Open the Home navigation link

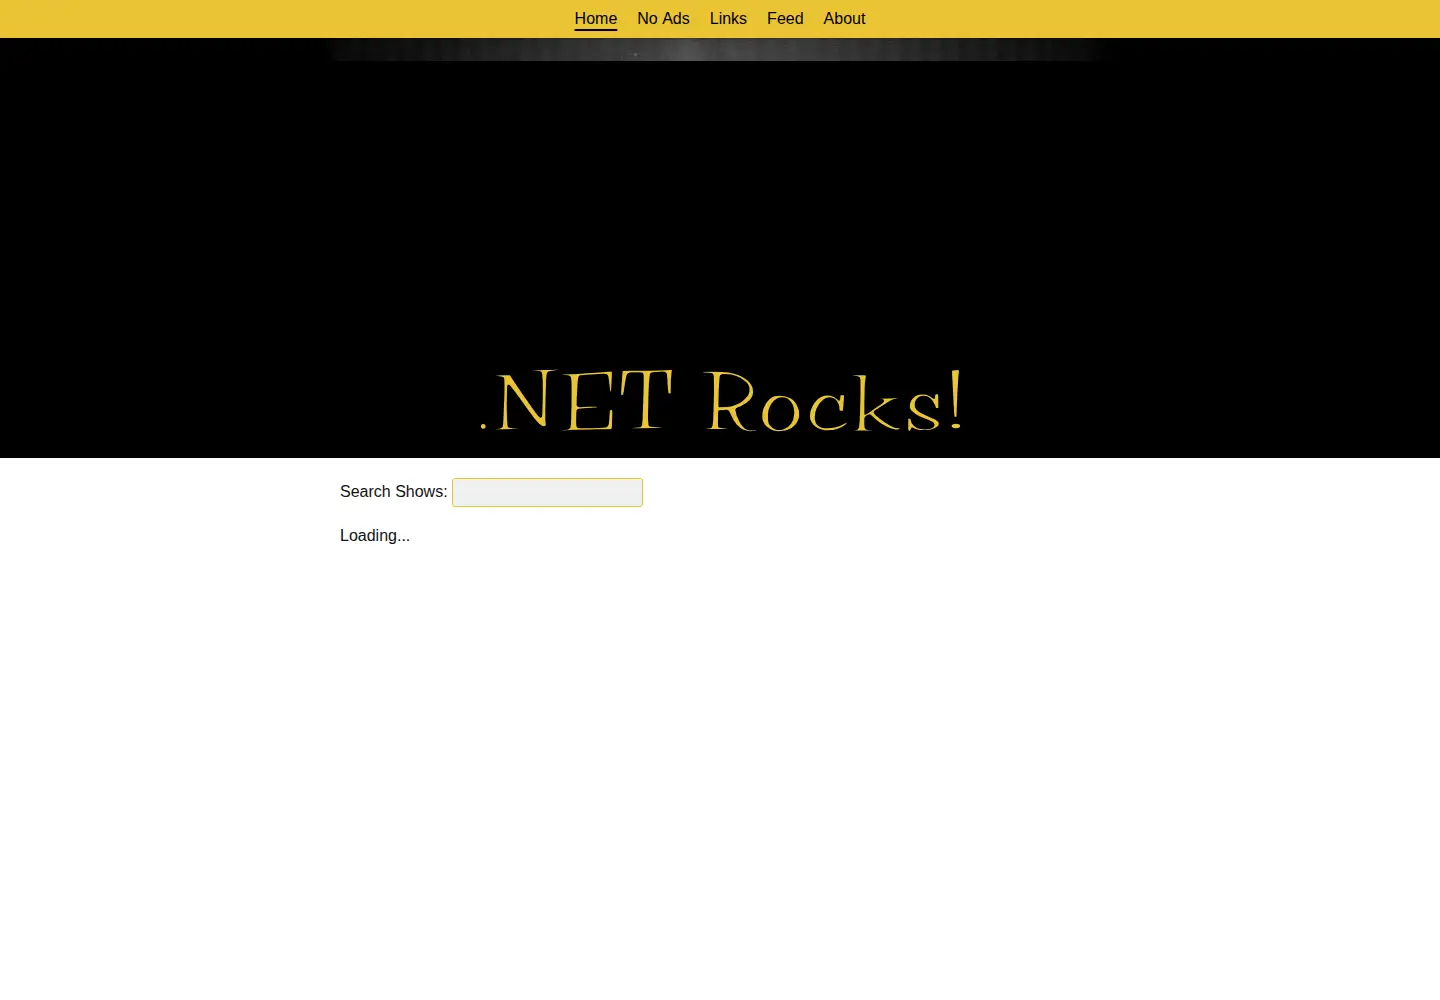595,19
